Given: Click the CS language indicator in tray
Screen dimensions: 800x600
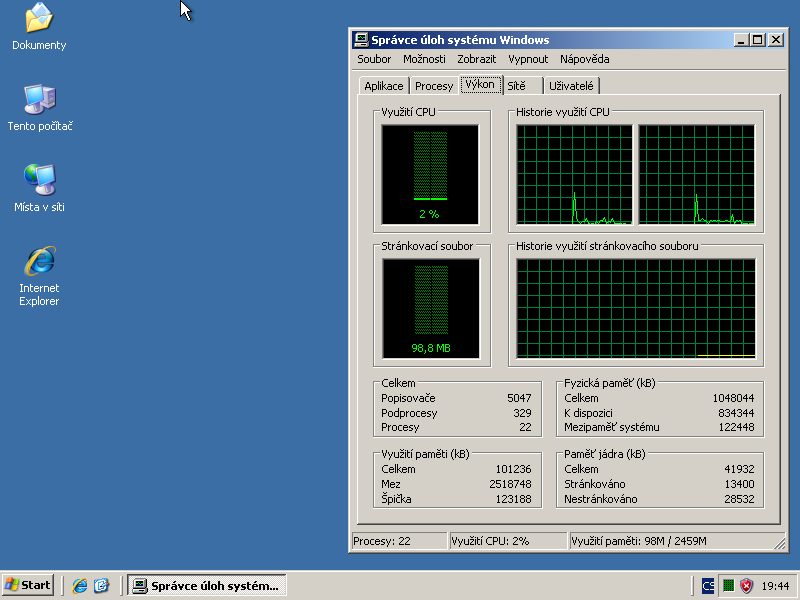Looking at the screenshot, I should 708,586.
